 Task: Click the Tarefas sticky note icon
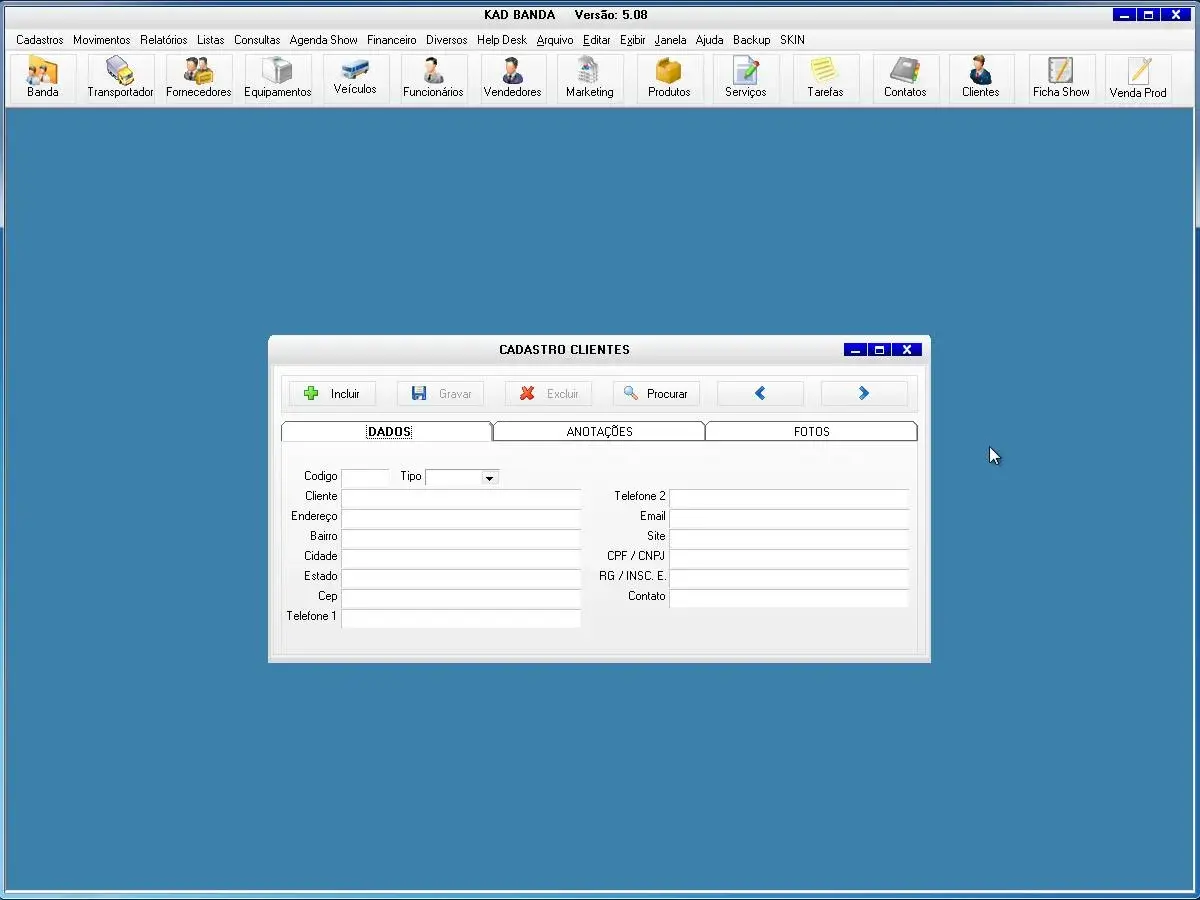click(x=825, y=78)
